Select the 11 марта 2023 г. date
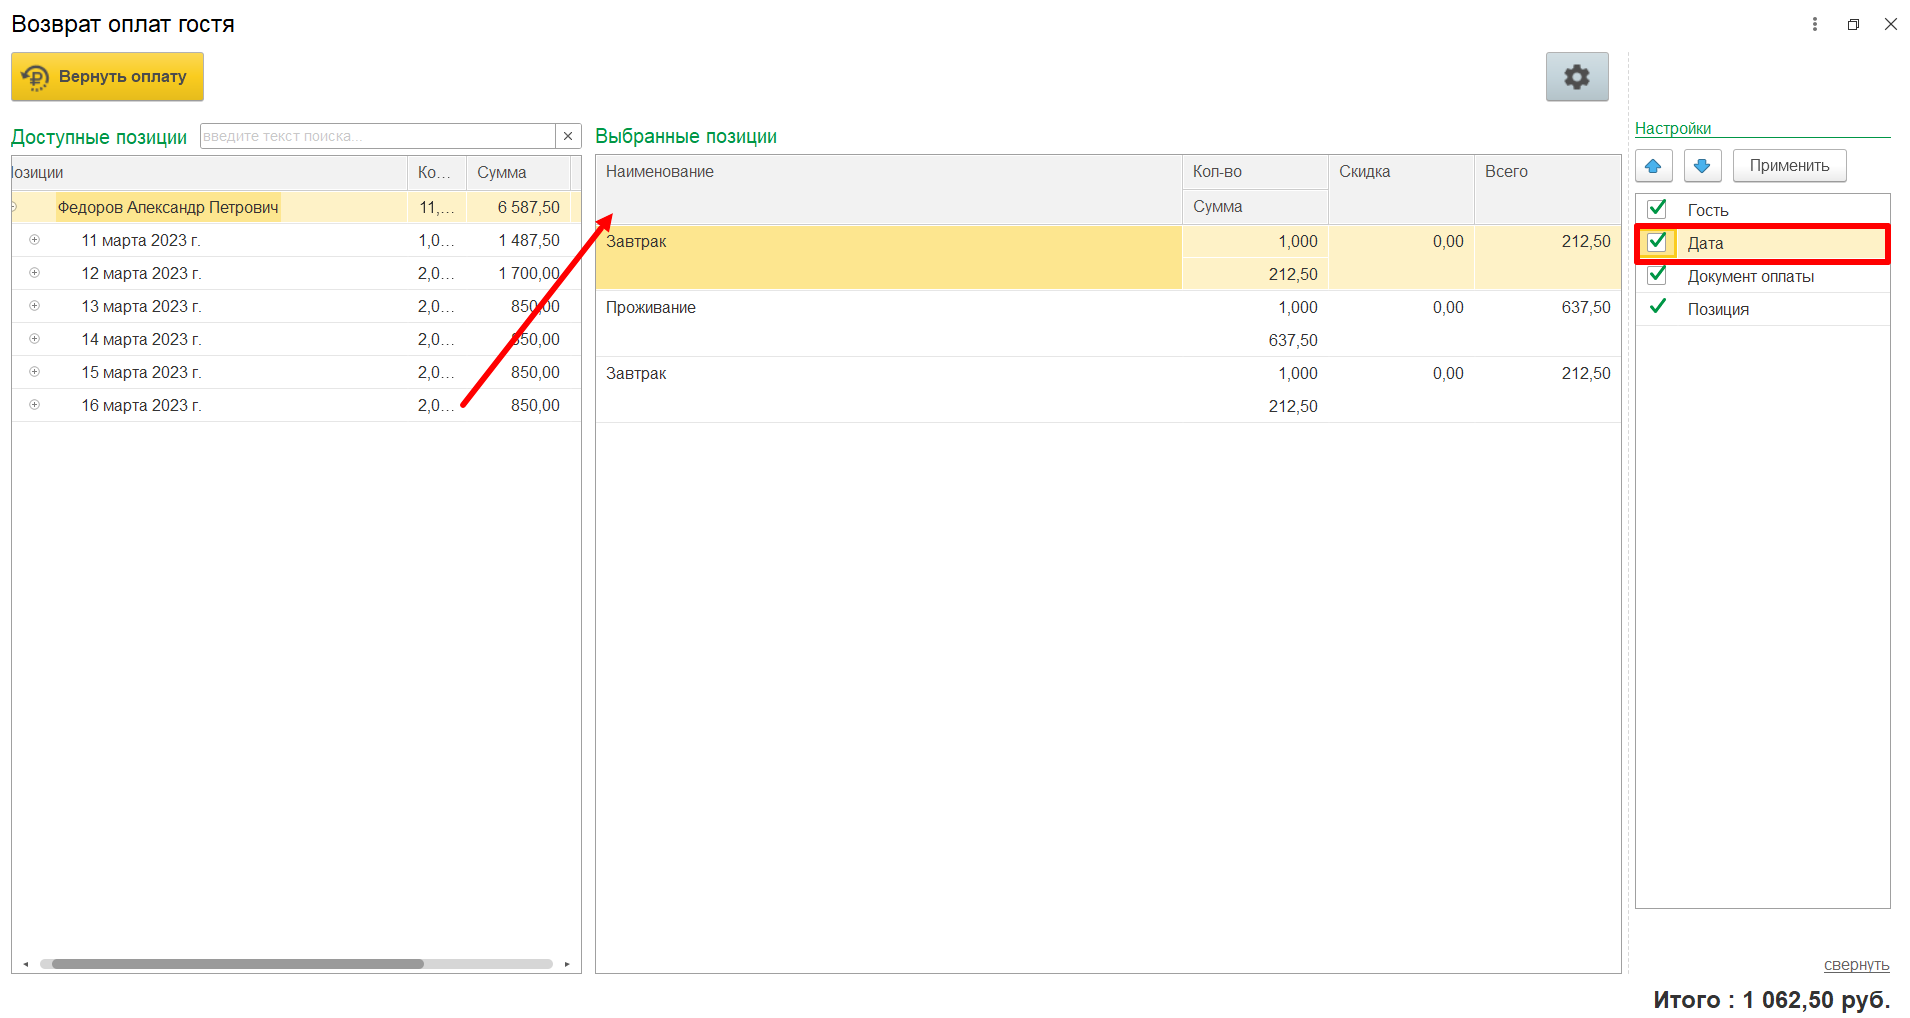The image size is (1910, 1018). pos(141,240)
